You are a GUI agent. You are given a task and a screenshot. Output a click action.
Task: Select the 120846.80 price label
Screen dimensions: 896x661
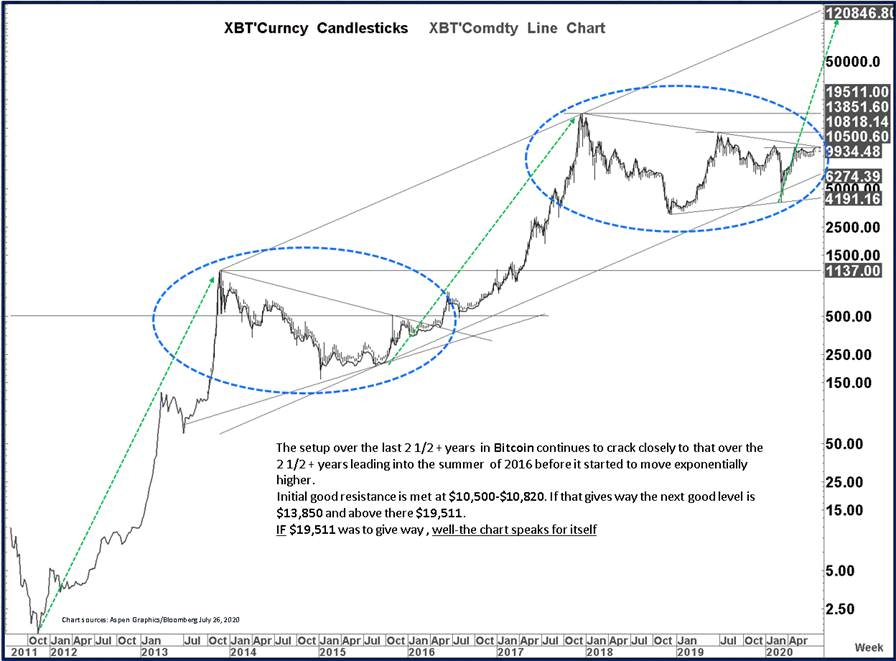859,13
